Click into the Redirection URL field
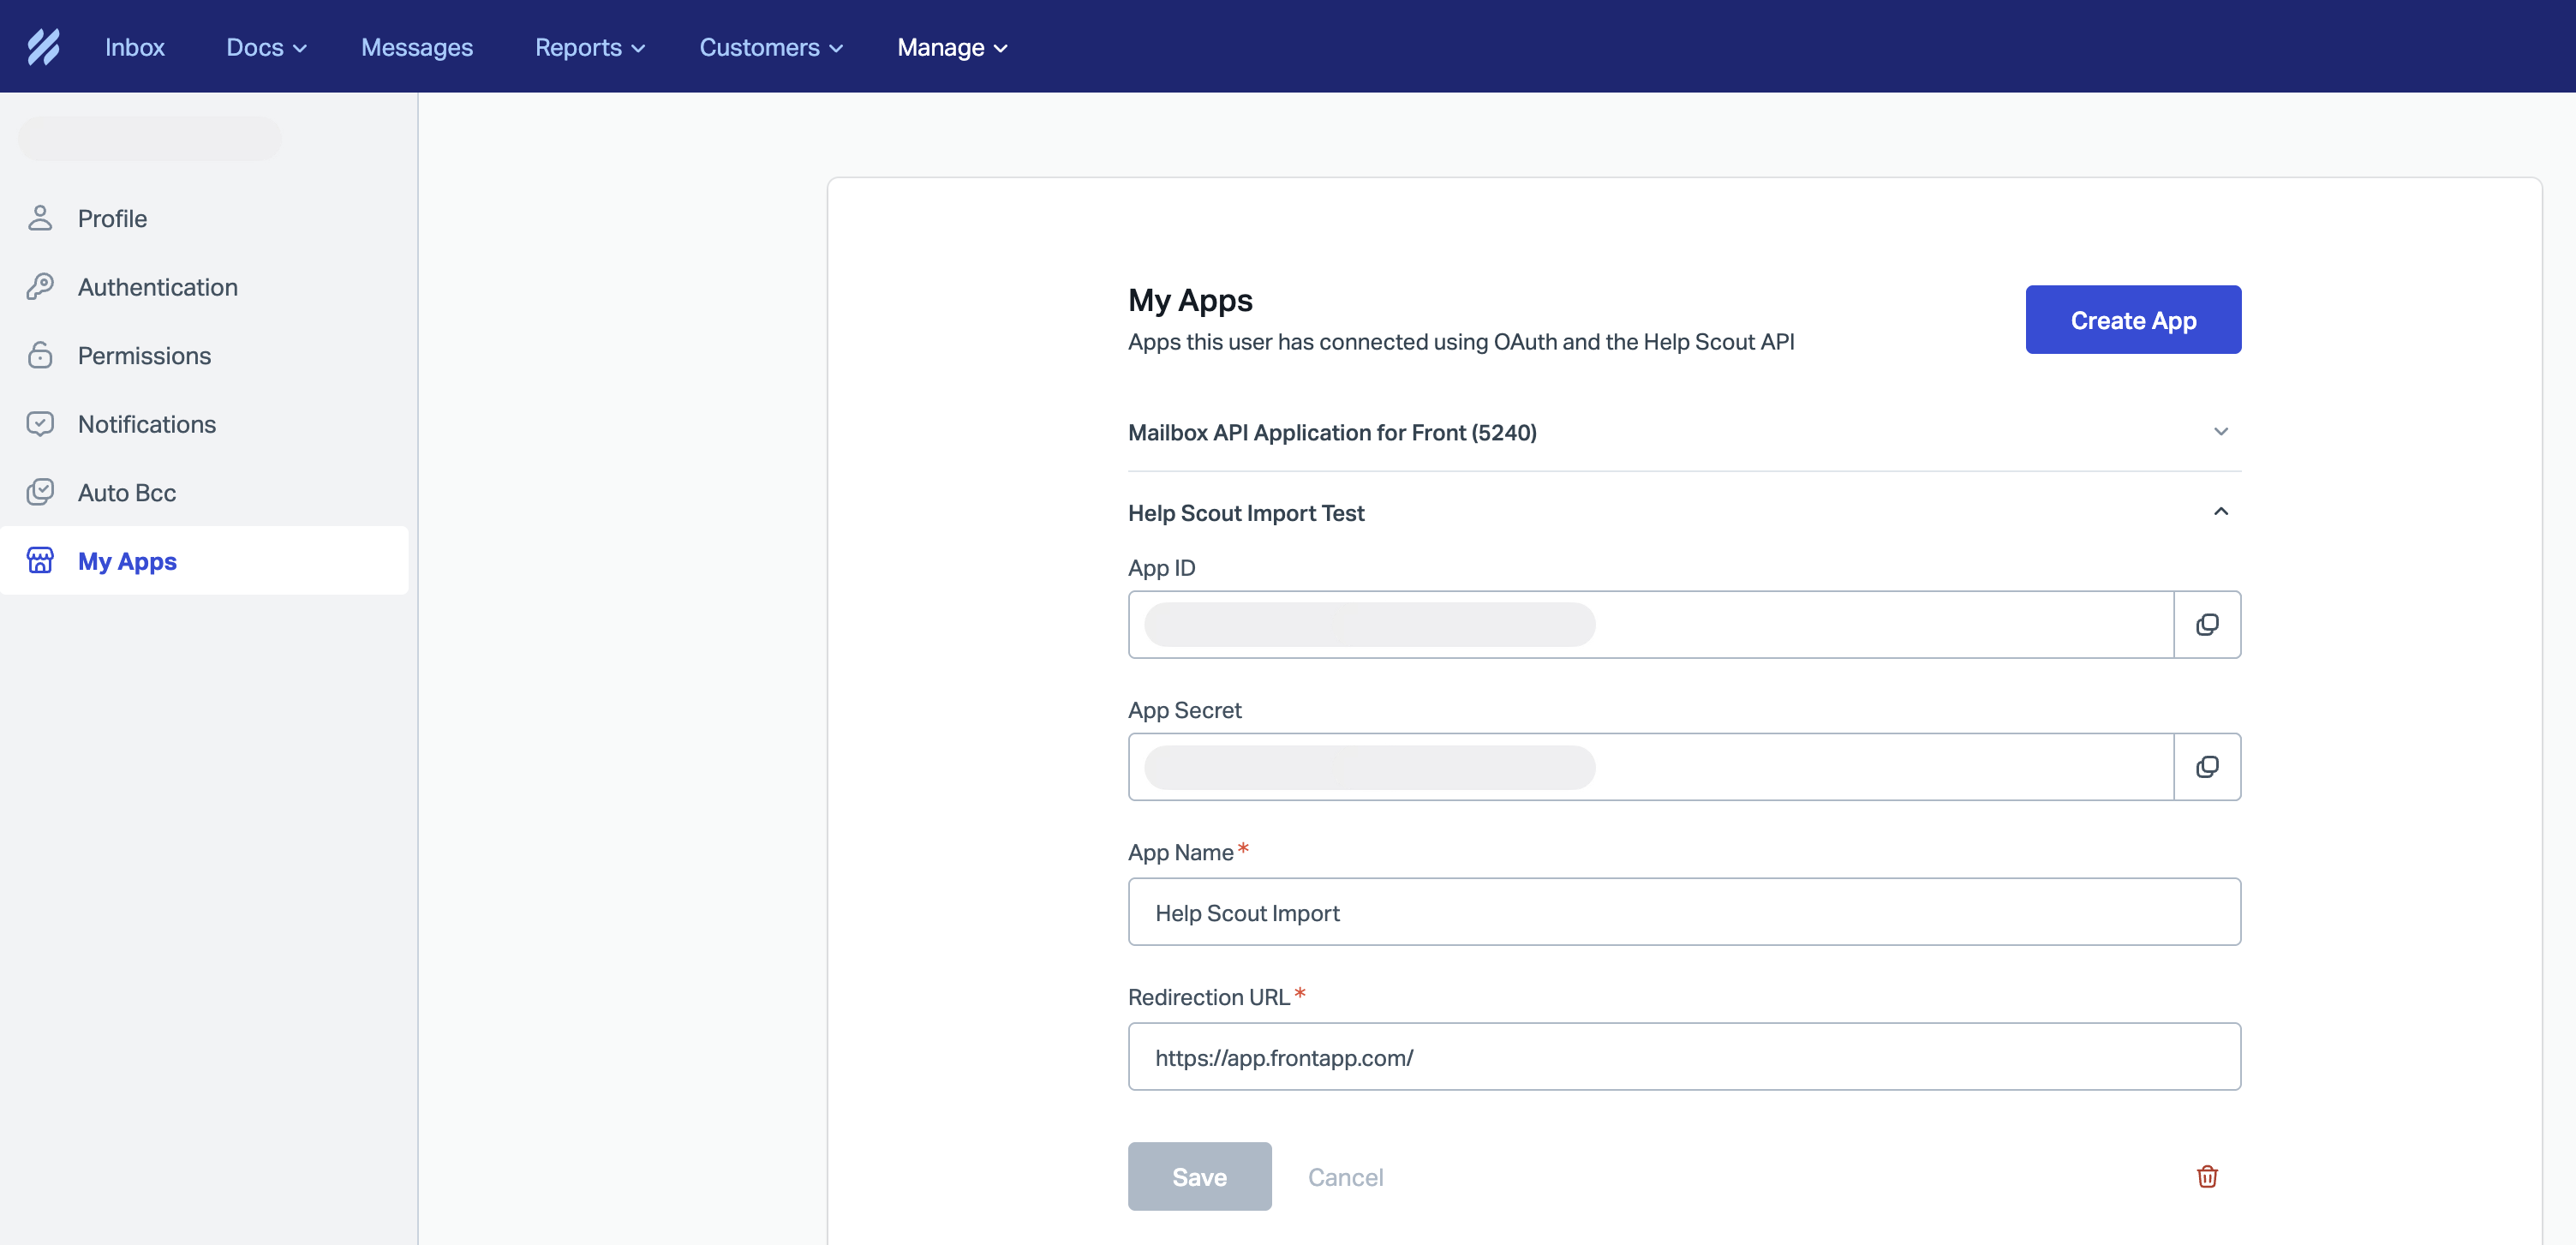 [1683, 1057]
